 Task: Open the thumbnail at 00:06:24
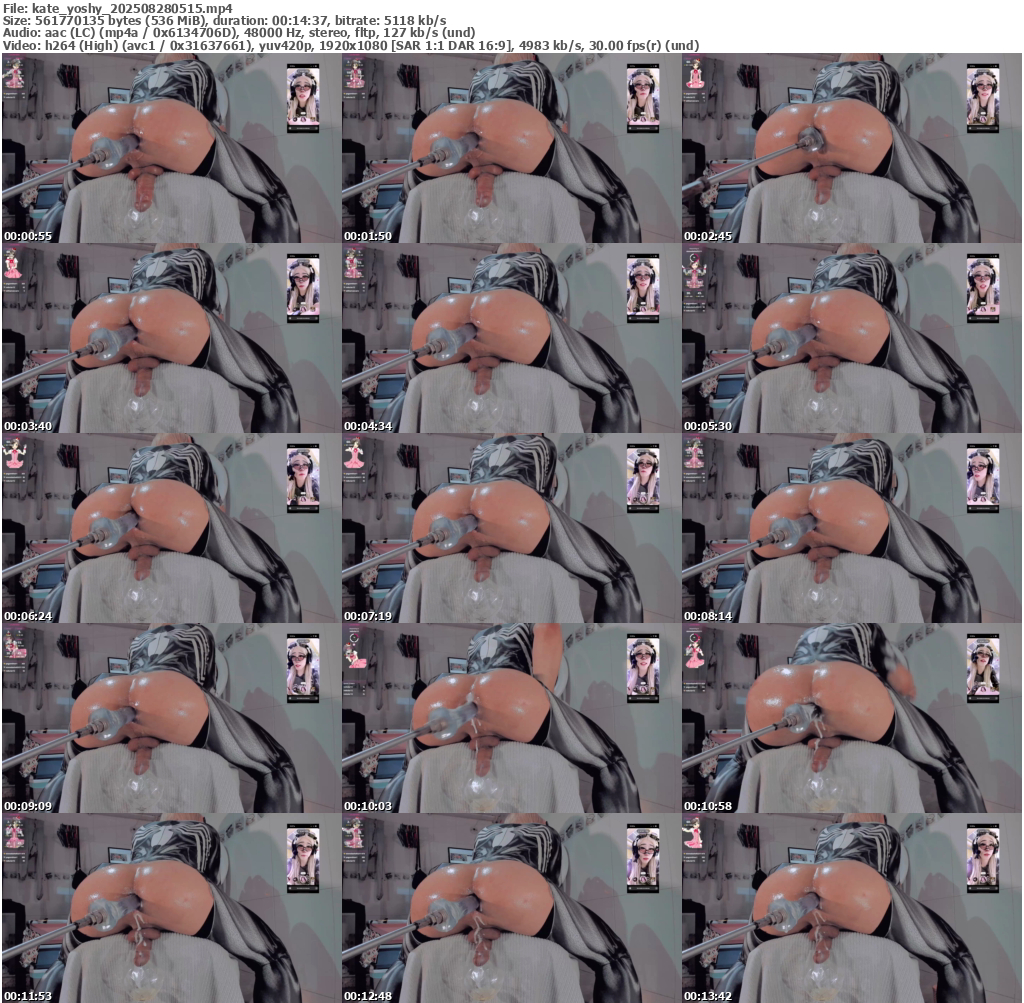tap(171, 529)
